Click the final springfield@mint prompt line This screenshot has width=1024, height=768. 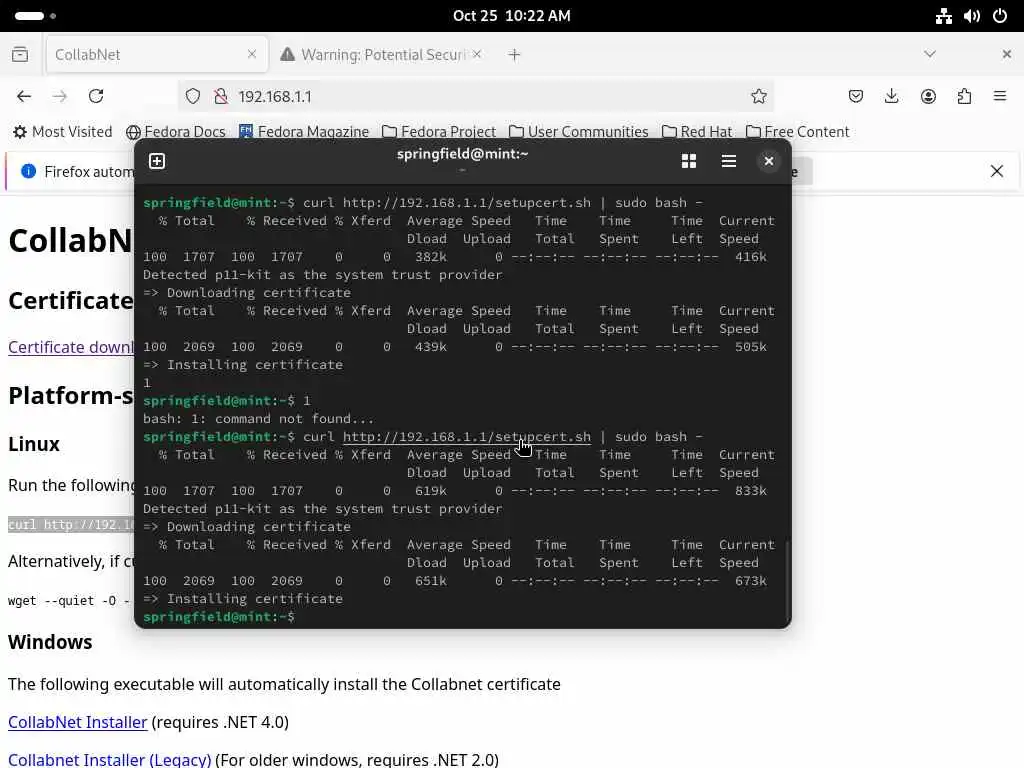coord(219,616)
